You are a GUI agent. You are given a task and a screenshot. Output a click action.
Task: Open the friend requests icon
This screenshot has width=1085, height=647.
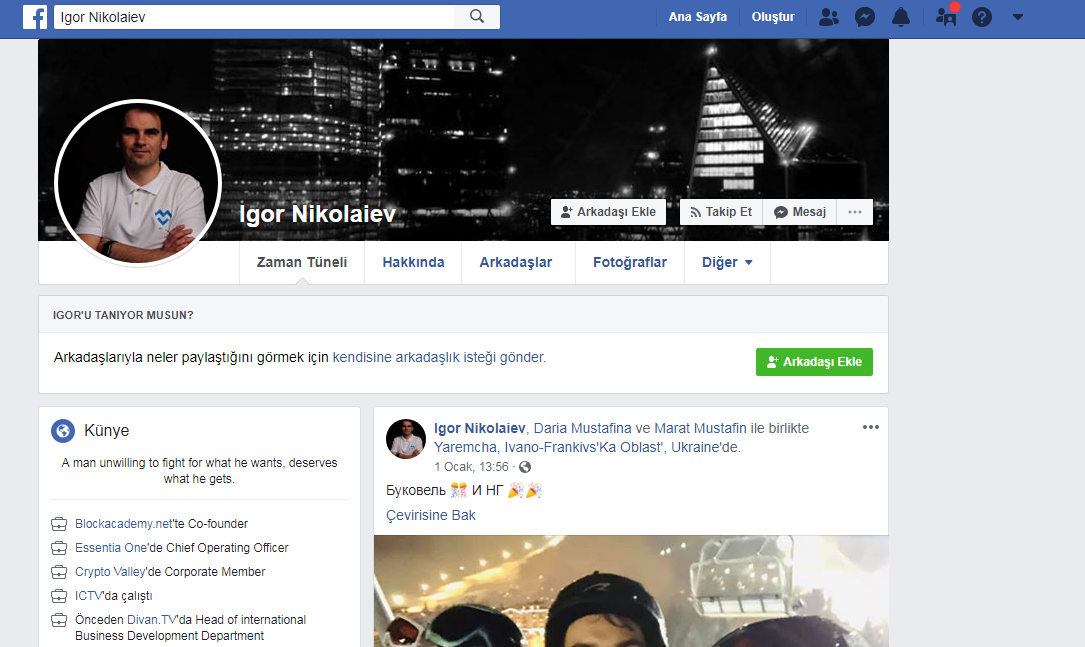pos(828,17)
